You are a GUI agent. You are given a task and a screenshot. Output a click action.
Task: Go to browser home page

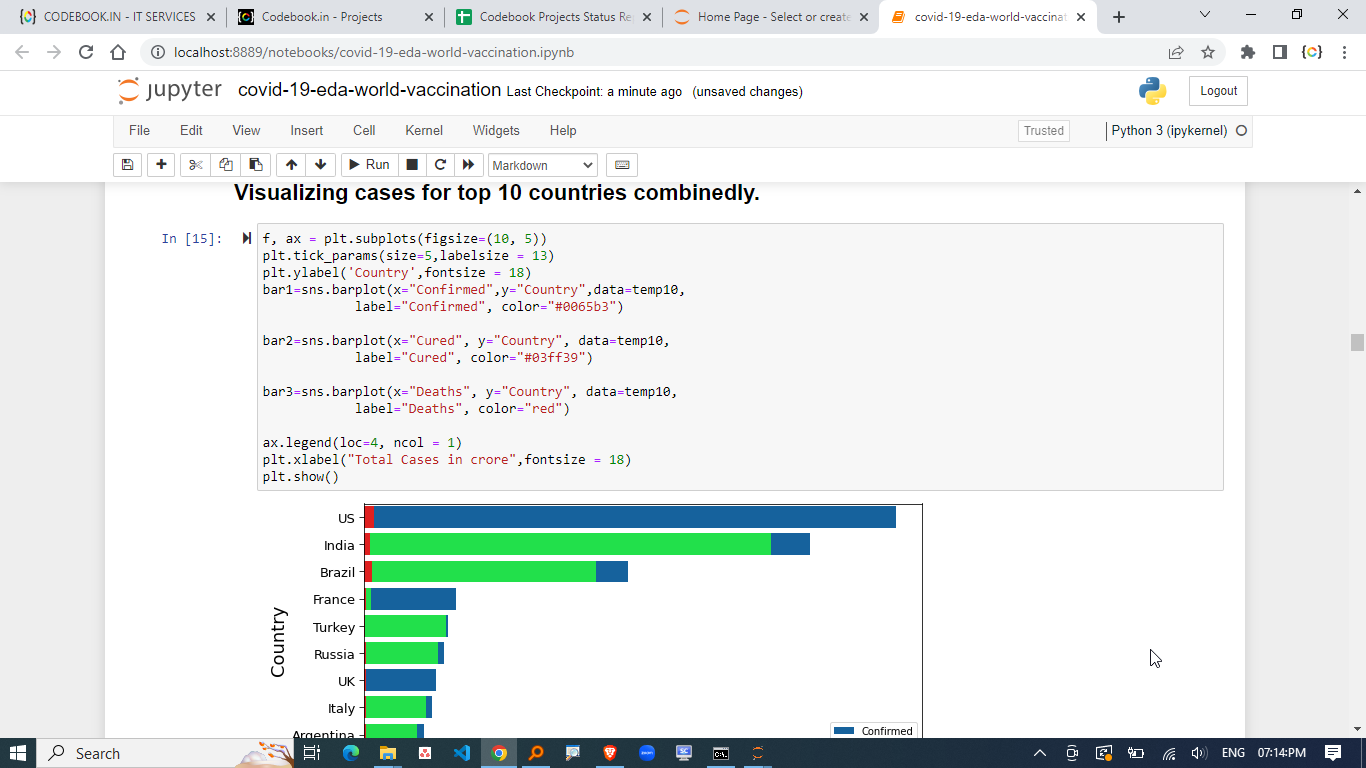pos(118,52)
